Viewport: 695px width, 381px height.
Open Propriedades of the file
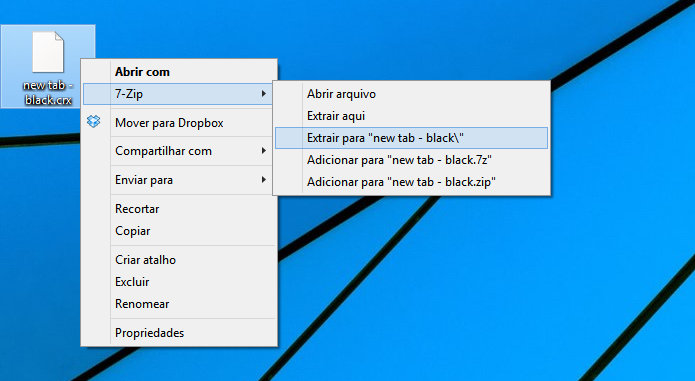[x=179, y=333]
